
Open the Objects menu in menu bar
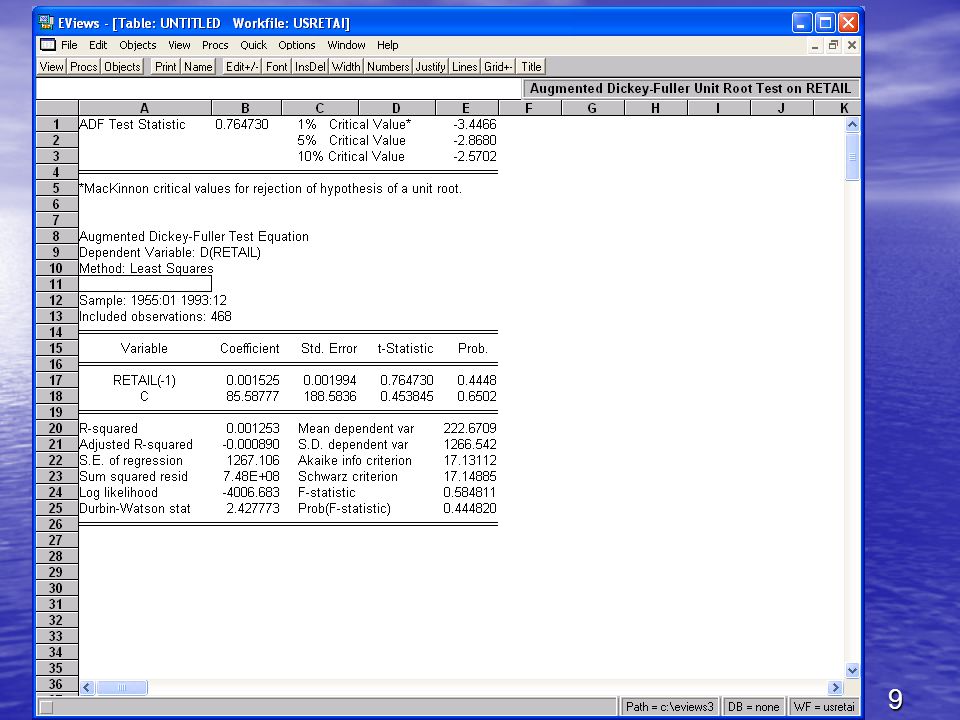[x=138, y=45]
